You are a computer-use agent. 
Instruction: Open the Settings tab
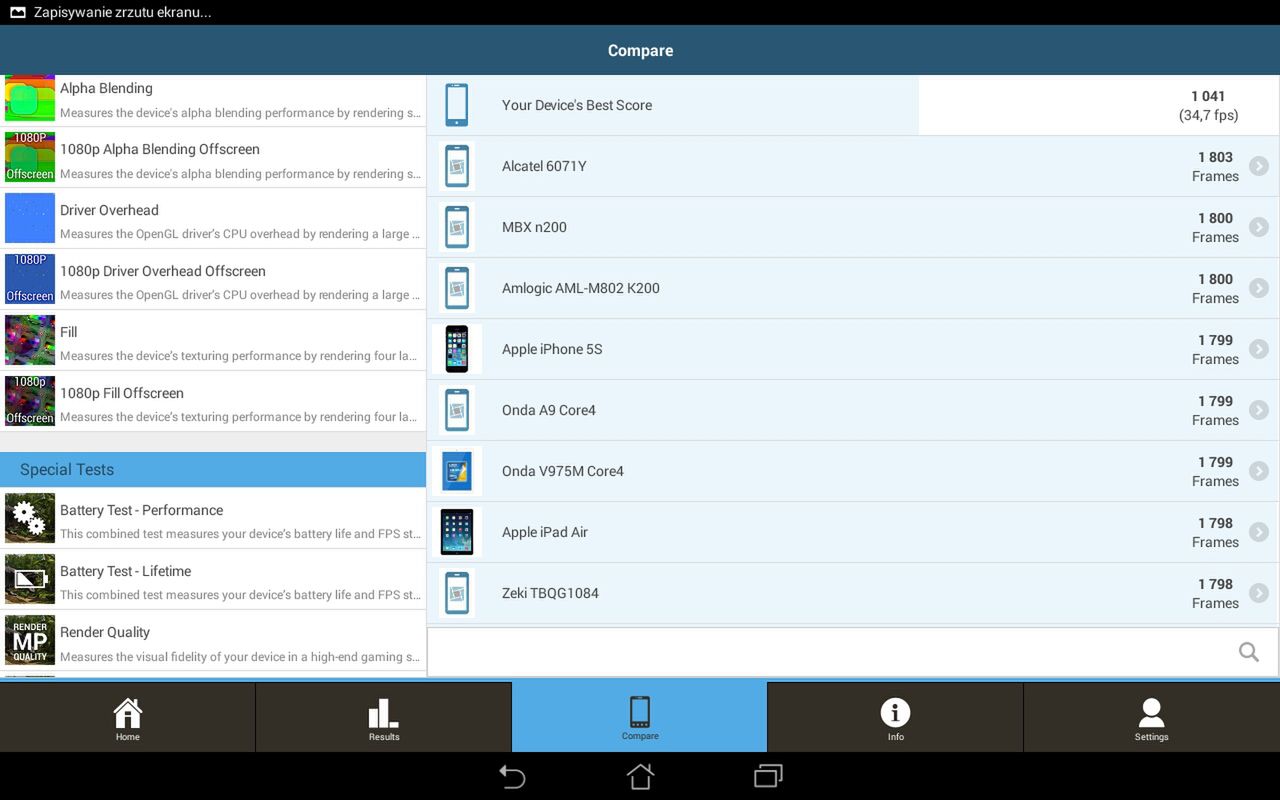[1152, 717]
